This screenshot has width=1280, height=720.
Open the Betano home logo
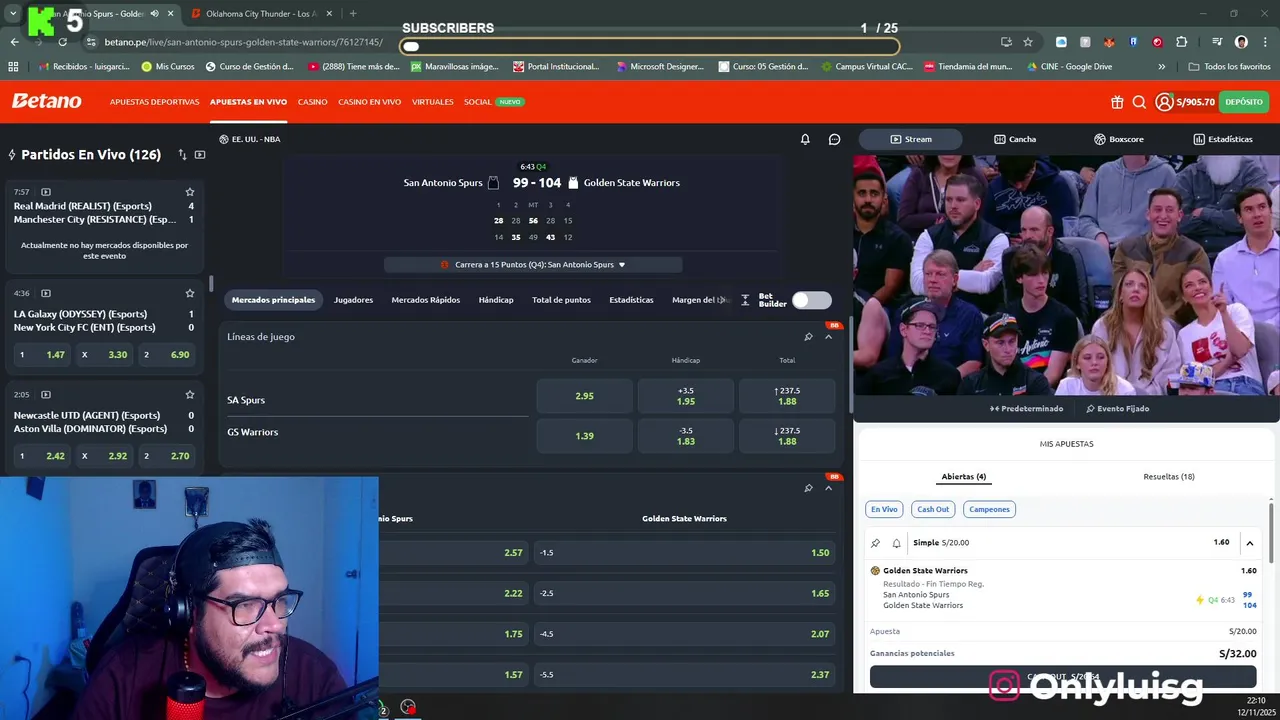(46, 101)
